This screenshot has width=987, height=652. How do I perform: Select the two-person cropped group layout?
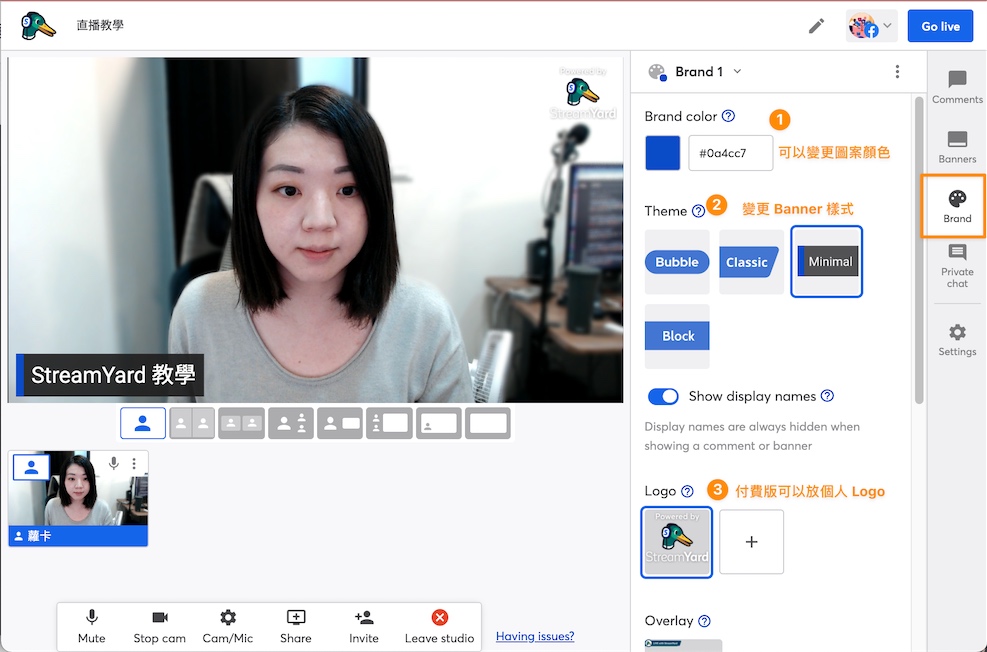pyautogui.click(x=241, y=423)
